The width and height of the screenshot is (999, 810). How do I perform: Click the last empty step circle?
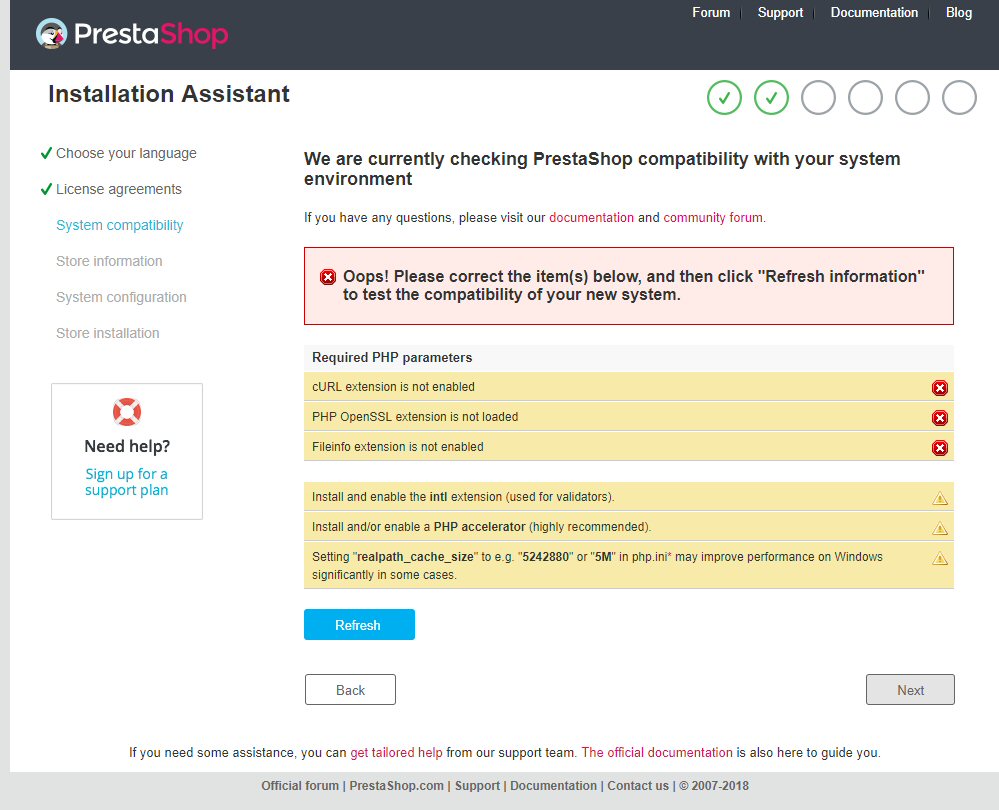pos(960,98)
